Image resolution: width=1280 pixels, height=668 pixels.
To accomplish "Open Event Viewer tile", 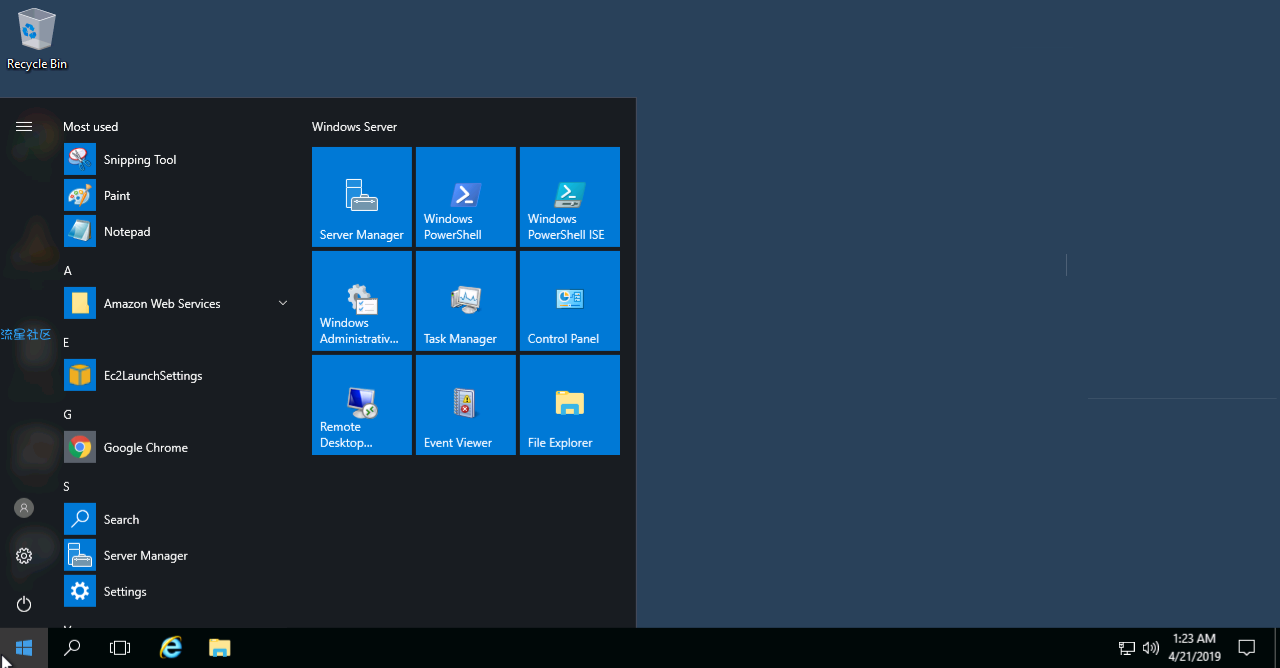I will (466, 405).
